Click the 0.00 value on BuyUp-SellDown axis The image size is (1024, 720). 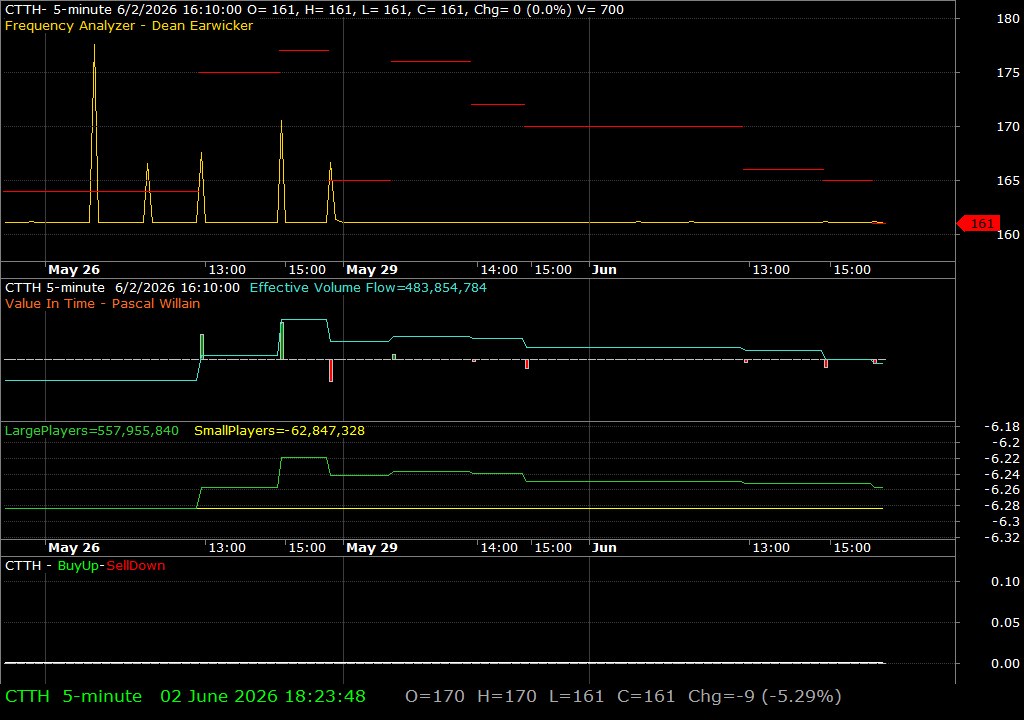1005,664
